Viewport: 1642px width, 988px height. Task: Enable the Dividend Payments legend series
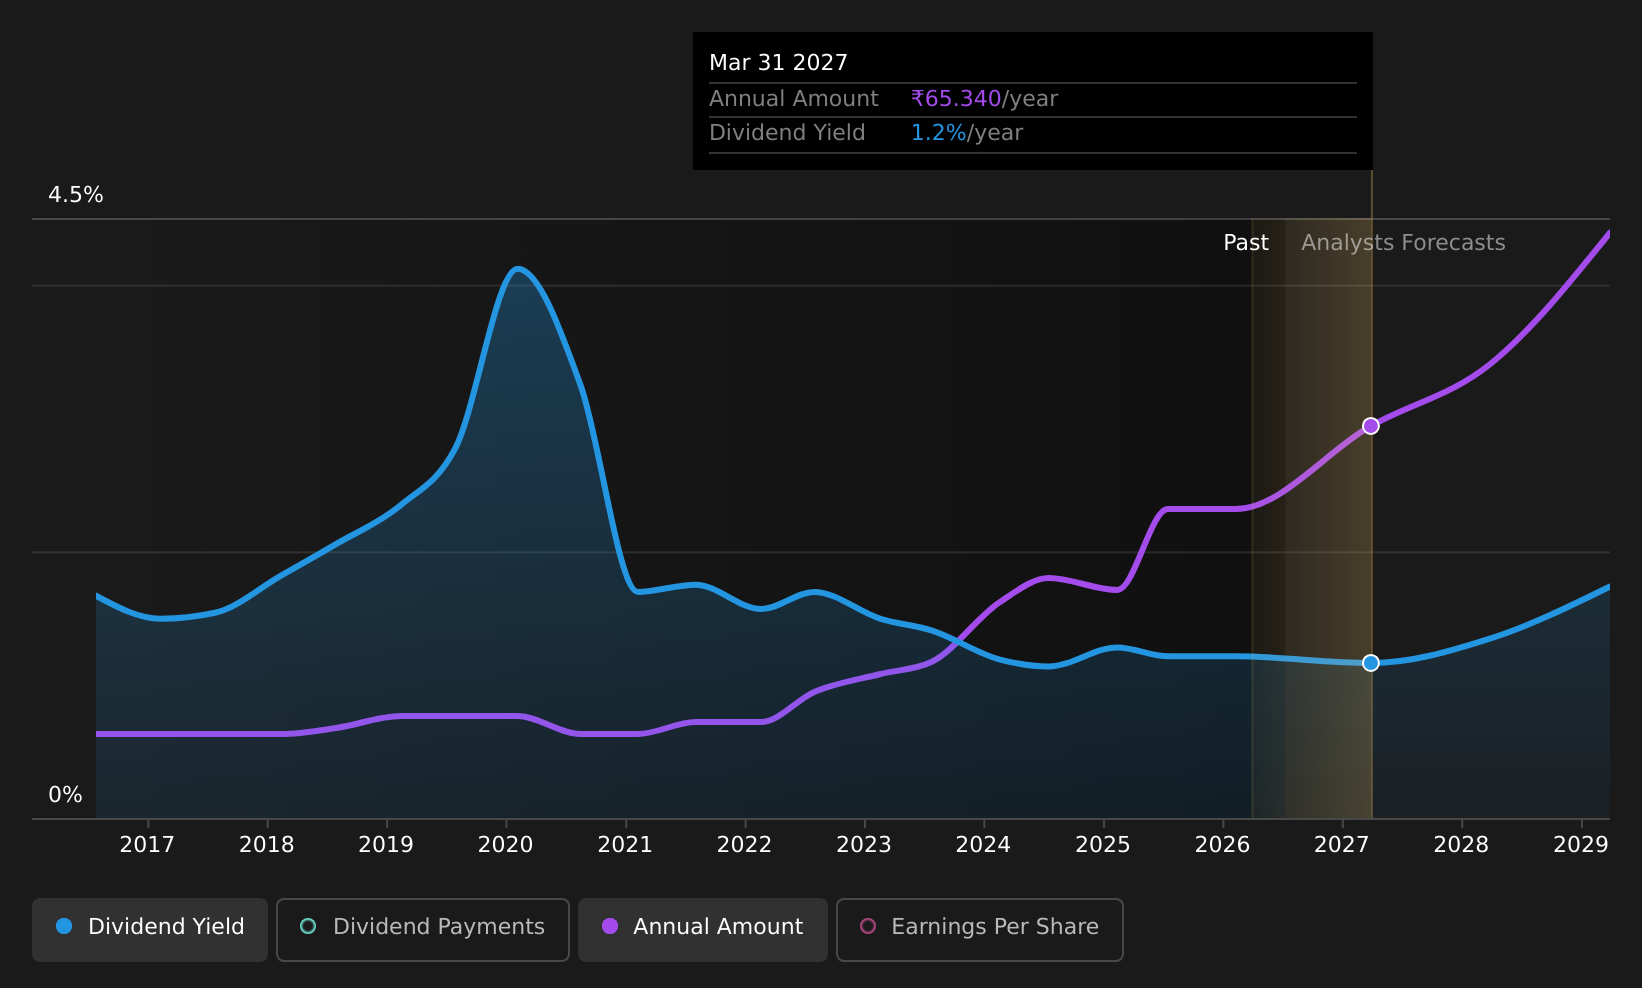pos(423,930)
